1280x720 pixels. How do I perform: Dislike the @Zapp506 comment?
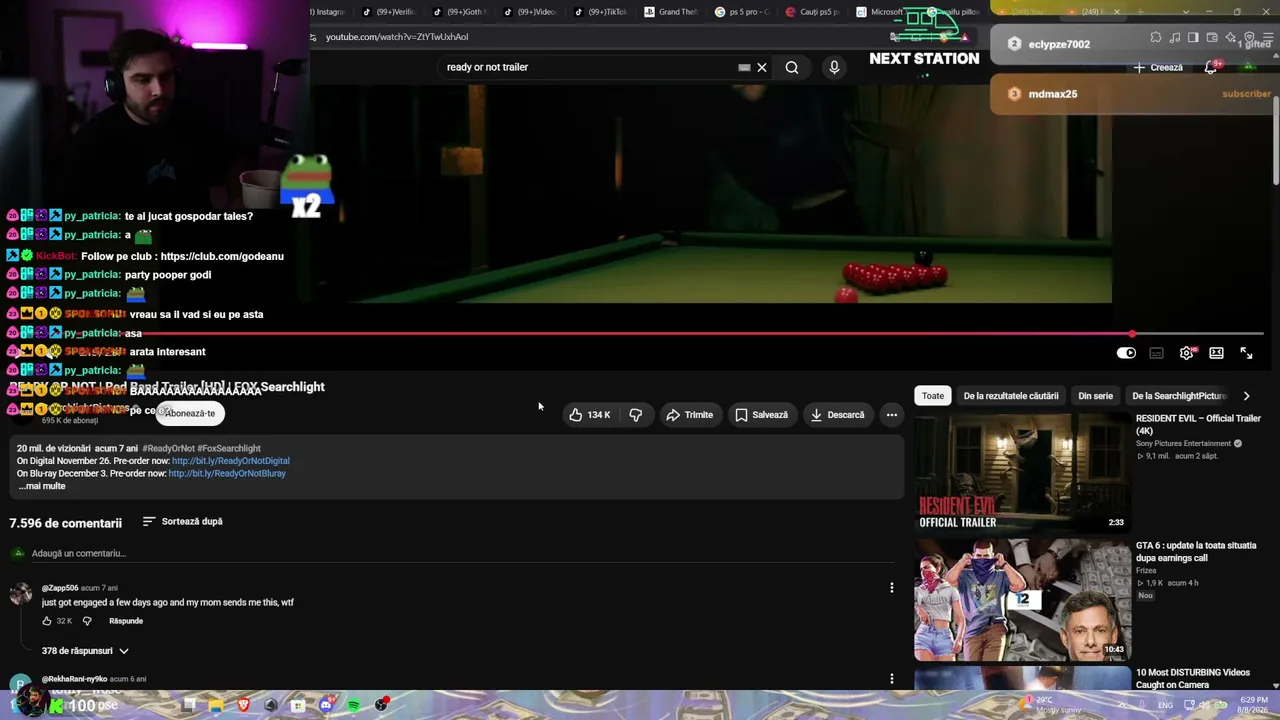coord(87,621)
